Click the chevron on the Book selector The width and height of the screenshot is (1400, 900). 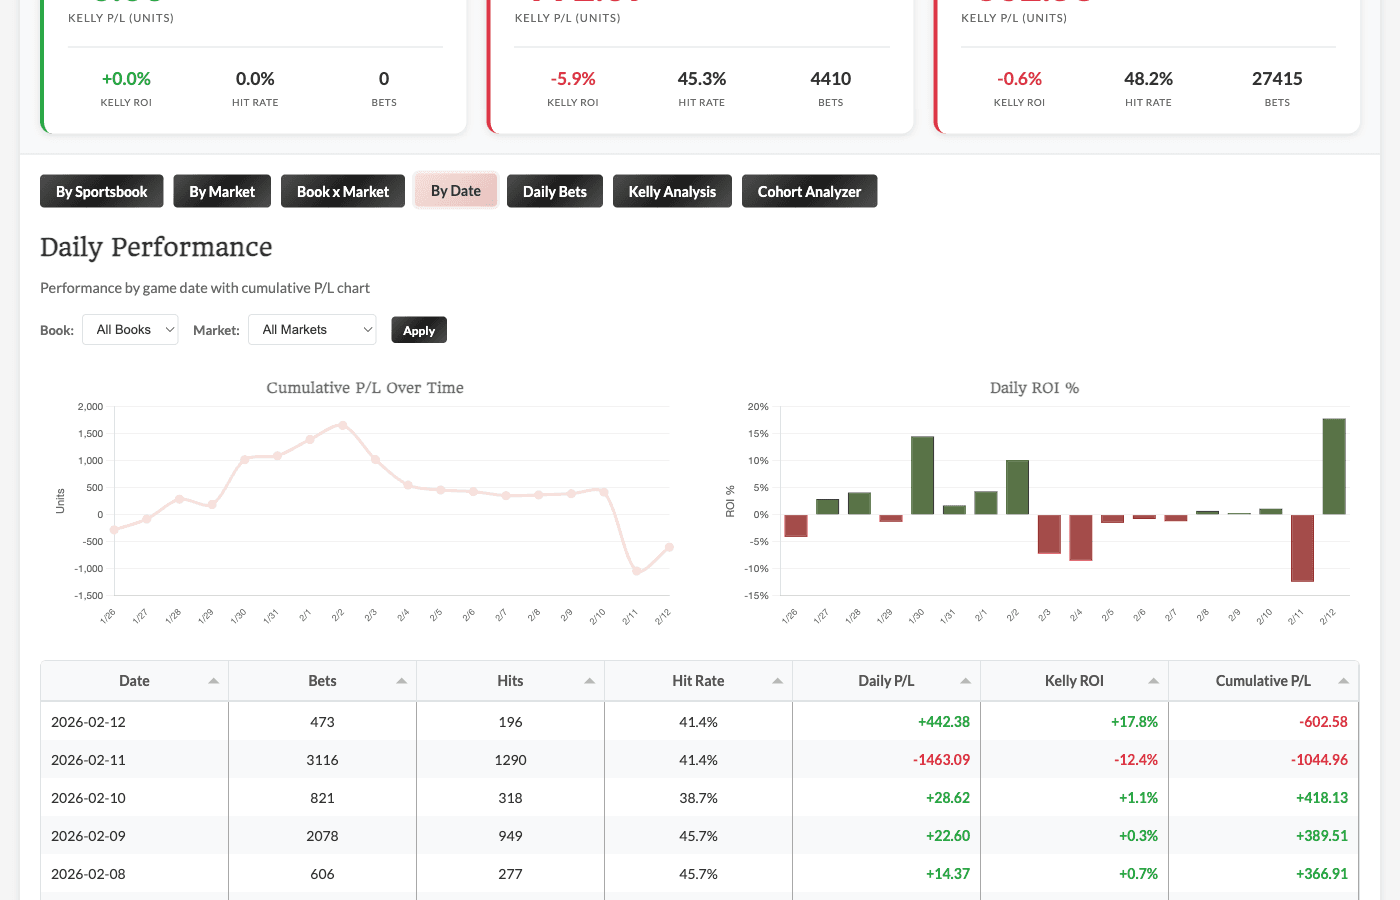(x=168, y=329)
